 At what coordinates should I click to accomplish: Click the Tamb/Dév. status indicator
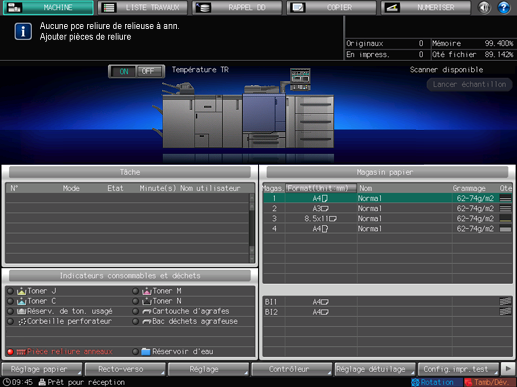click(x=490, y=382)
